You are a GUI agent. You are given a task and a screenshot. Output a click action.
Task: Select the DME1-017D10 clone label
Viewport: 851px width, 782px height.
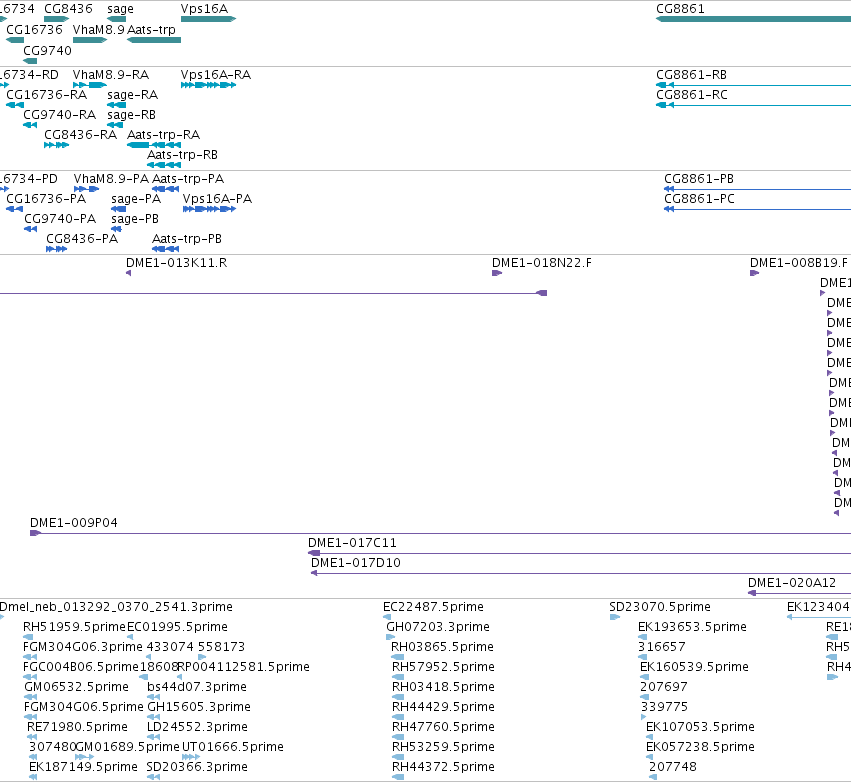coord(355,563)
